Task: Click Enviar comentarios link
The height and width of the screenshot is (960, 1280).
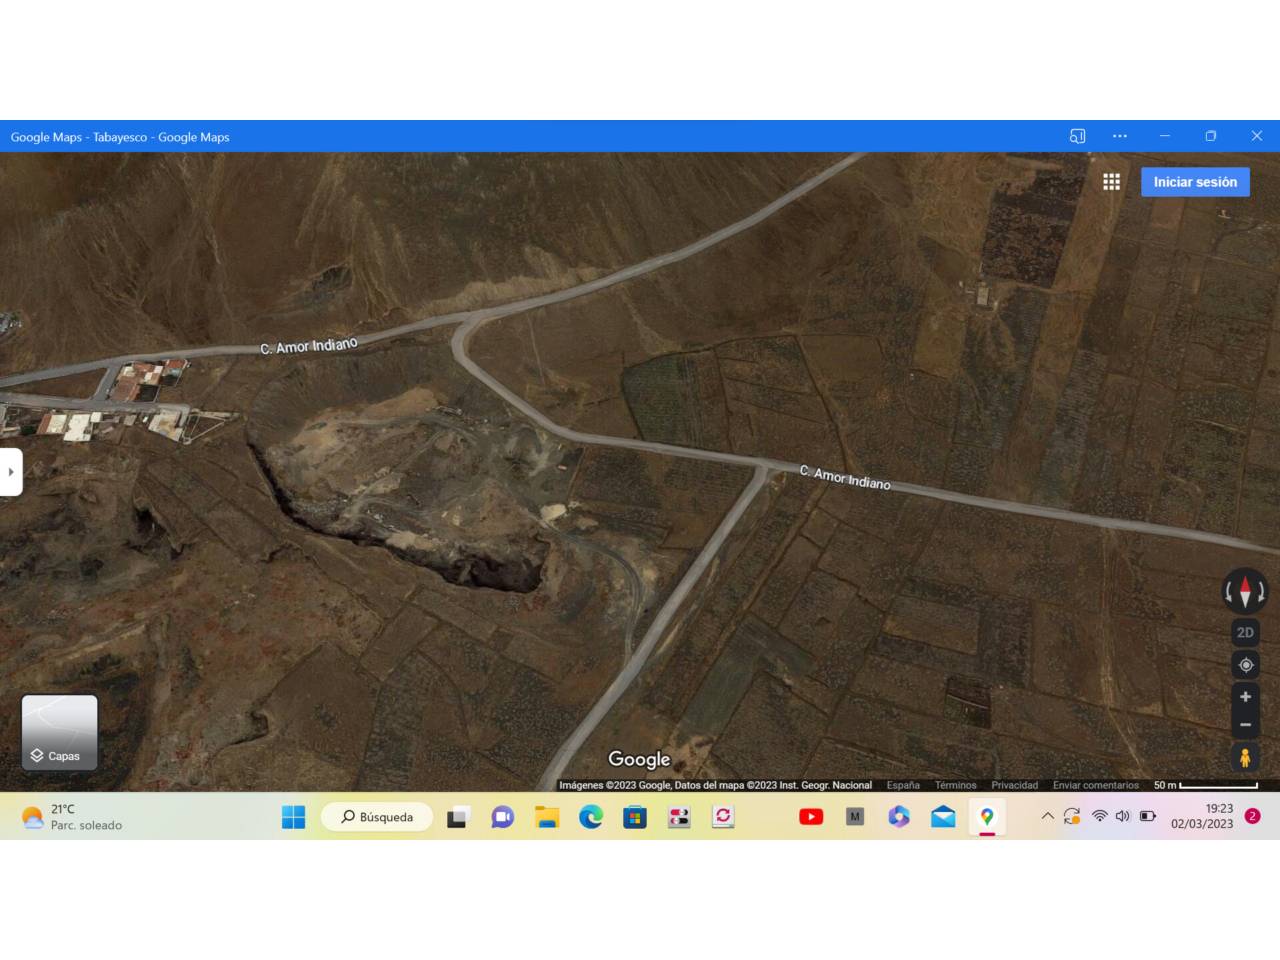Action: [1096, 786]
